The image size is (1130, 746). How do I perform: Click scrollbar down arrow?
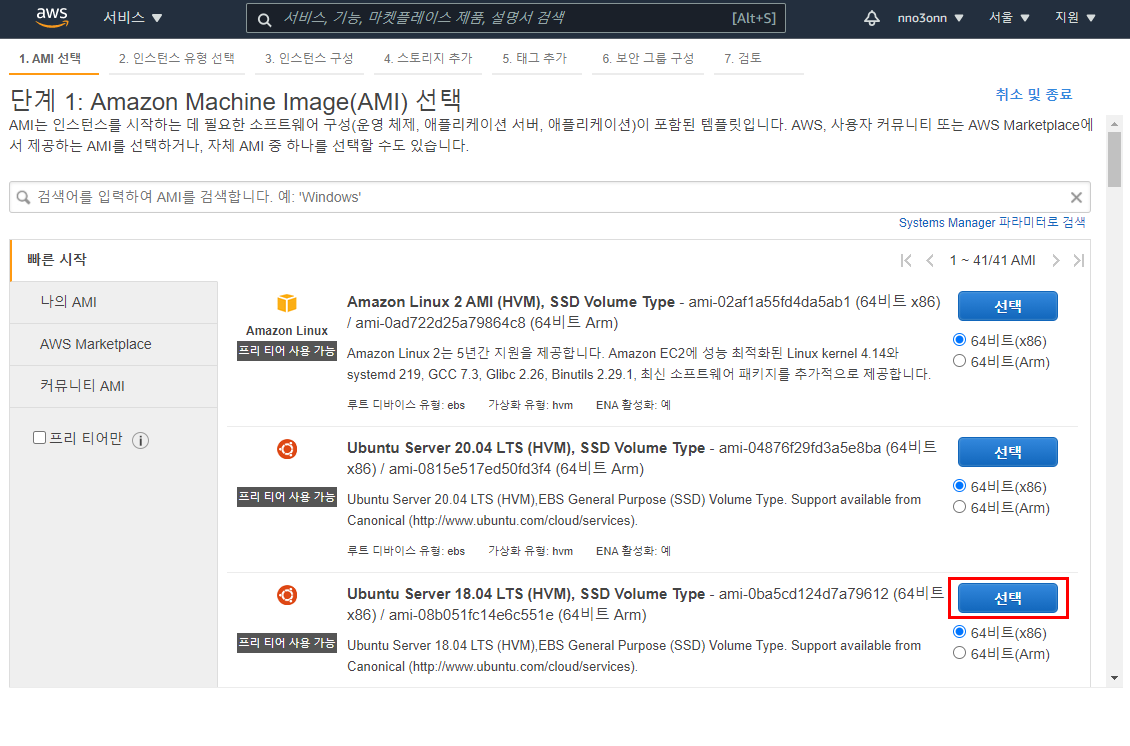[1114, 678]
